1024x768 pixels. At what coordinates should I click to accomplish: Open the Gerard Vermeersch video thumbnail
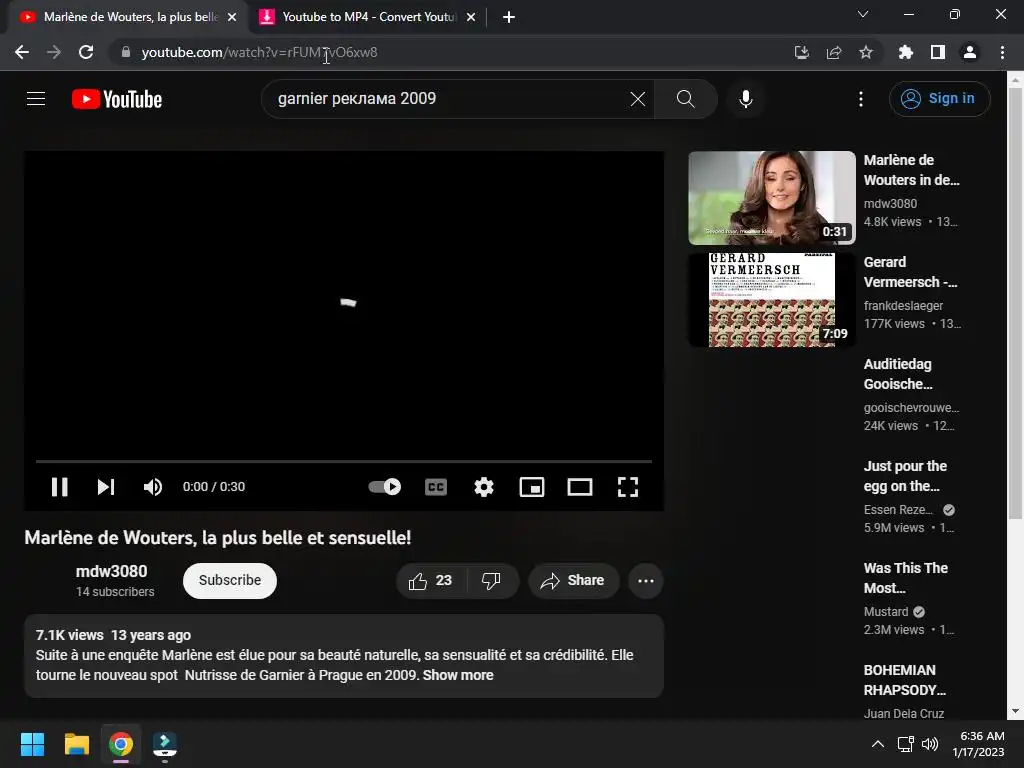click(771, 300)
